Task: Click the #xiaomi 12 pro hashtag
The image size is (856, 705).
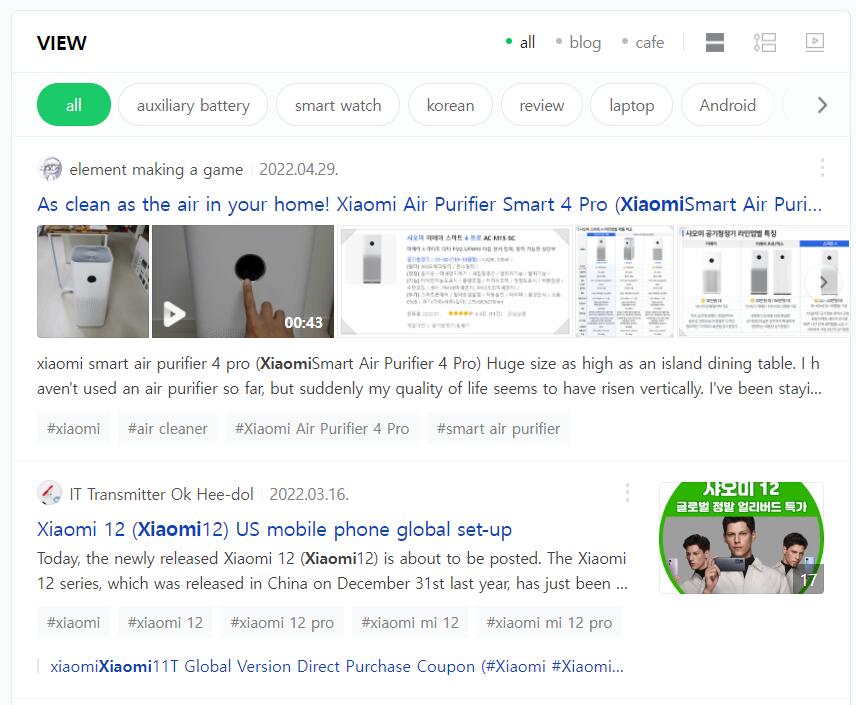Action: tap(282, 623)
